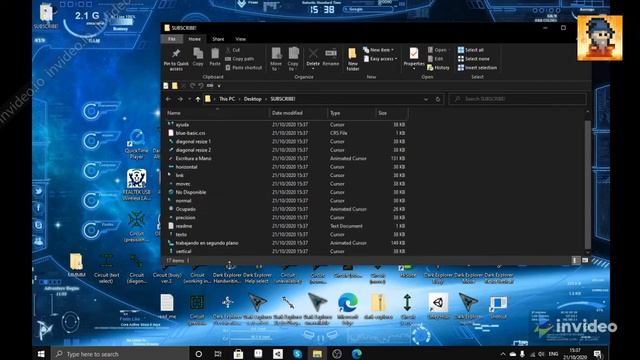Image resolution: width=640 pixels, height=360 pixels.
Task: Switch to the View ribbon tab
Action: (x=240, y=39)
